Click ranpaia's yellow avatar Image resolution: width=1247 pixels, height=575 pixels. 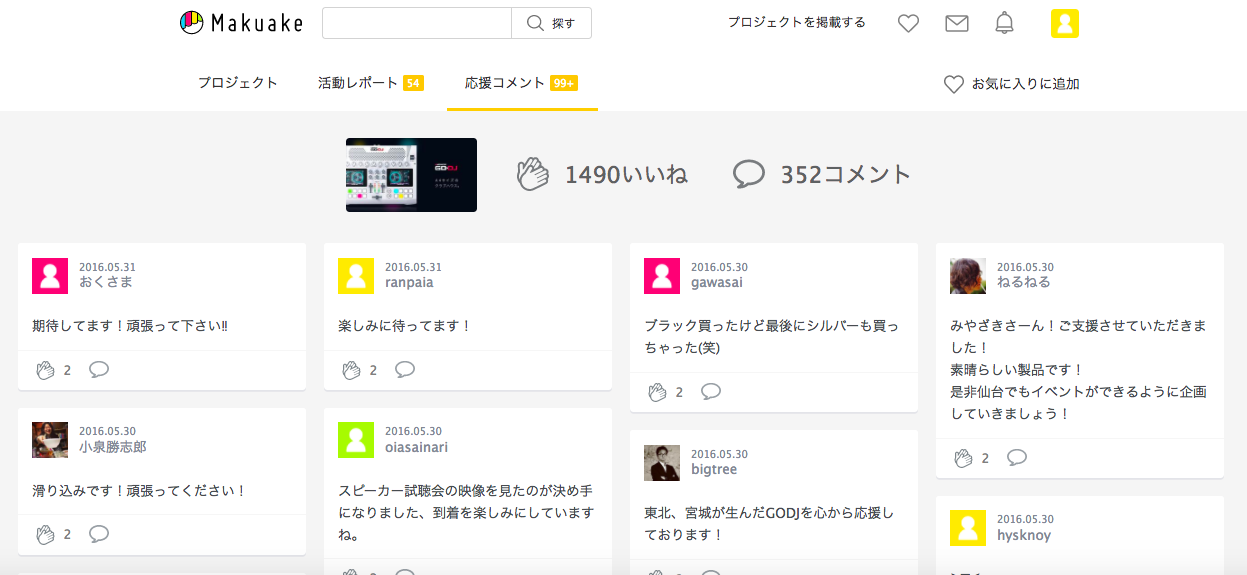pyautogui.click(x=356, y=276)
